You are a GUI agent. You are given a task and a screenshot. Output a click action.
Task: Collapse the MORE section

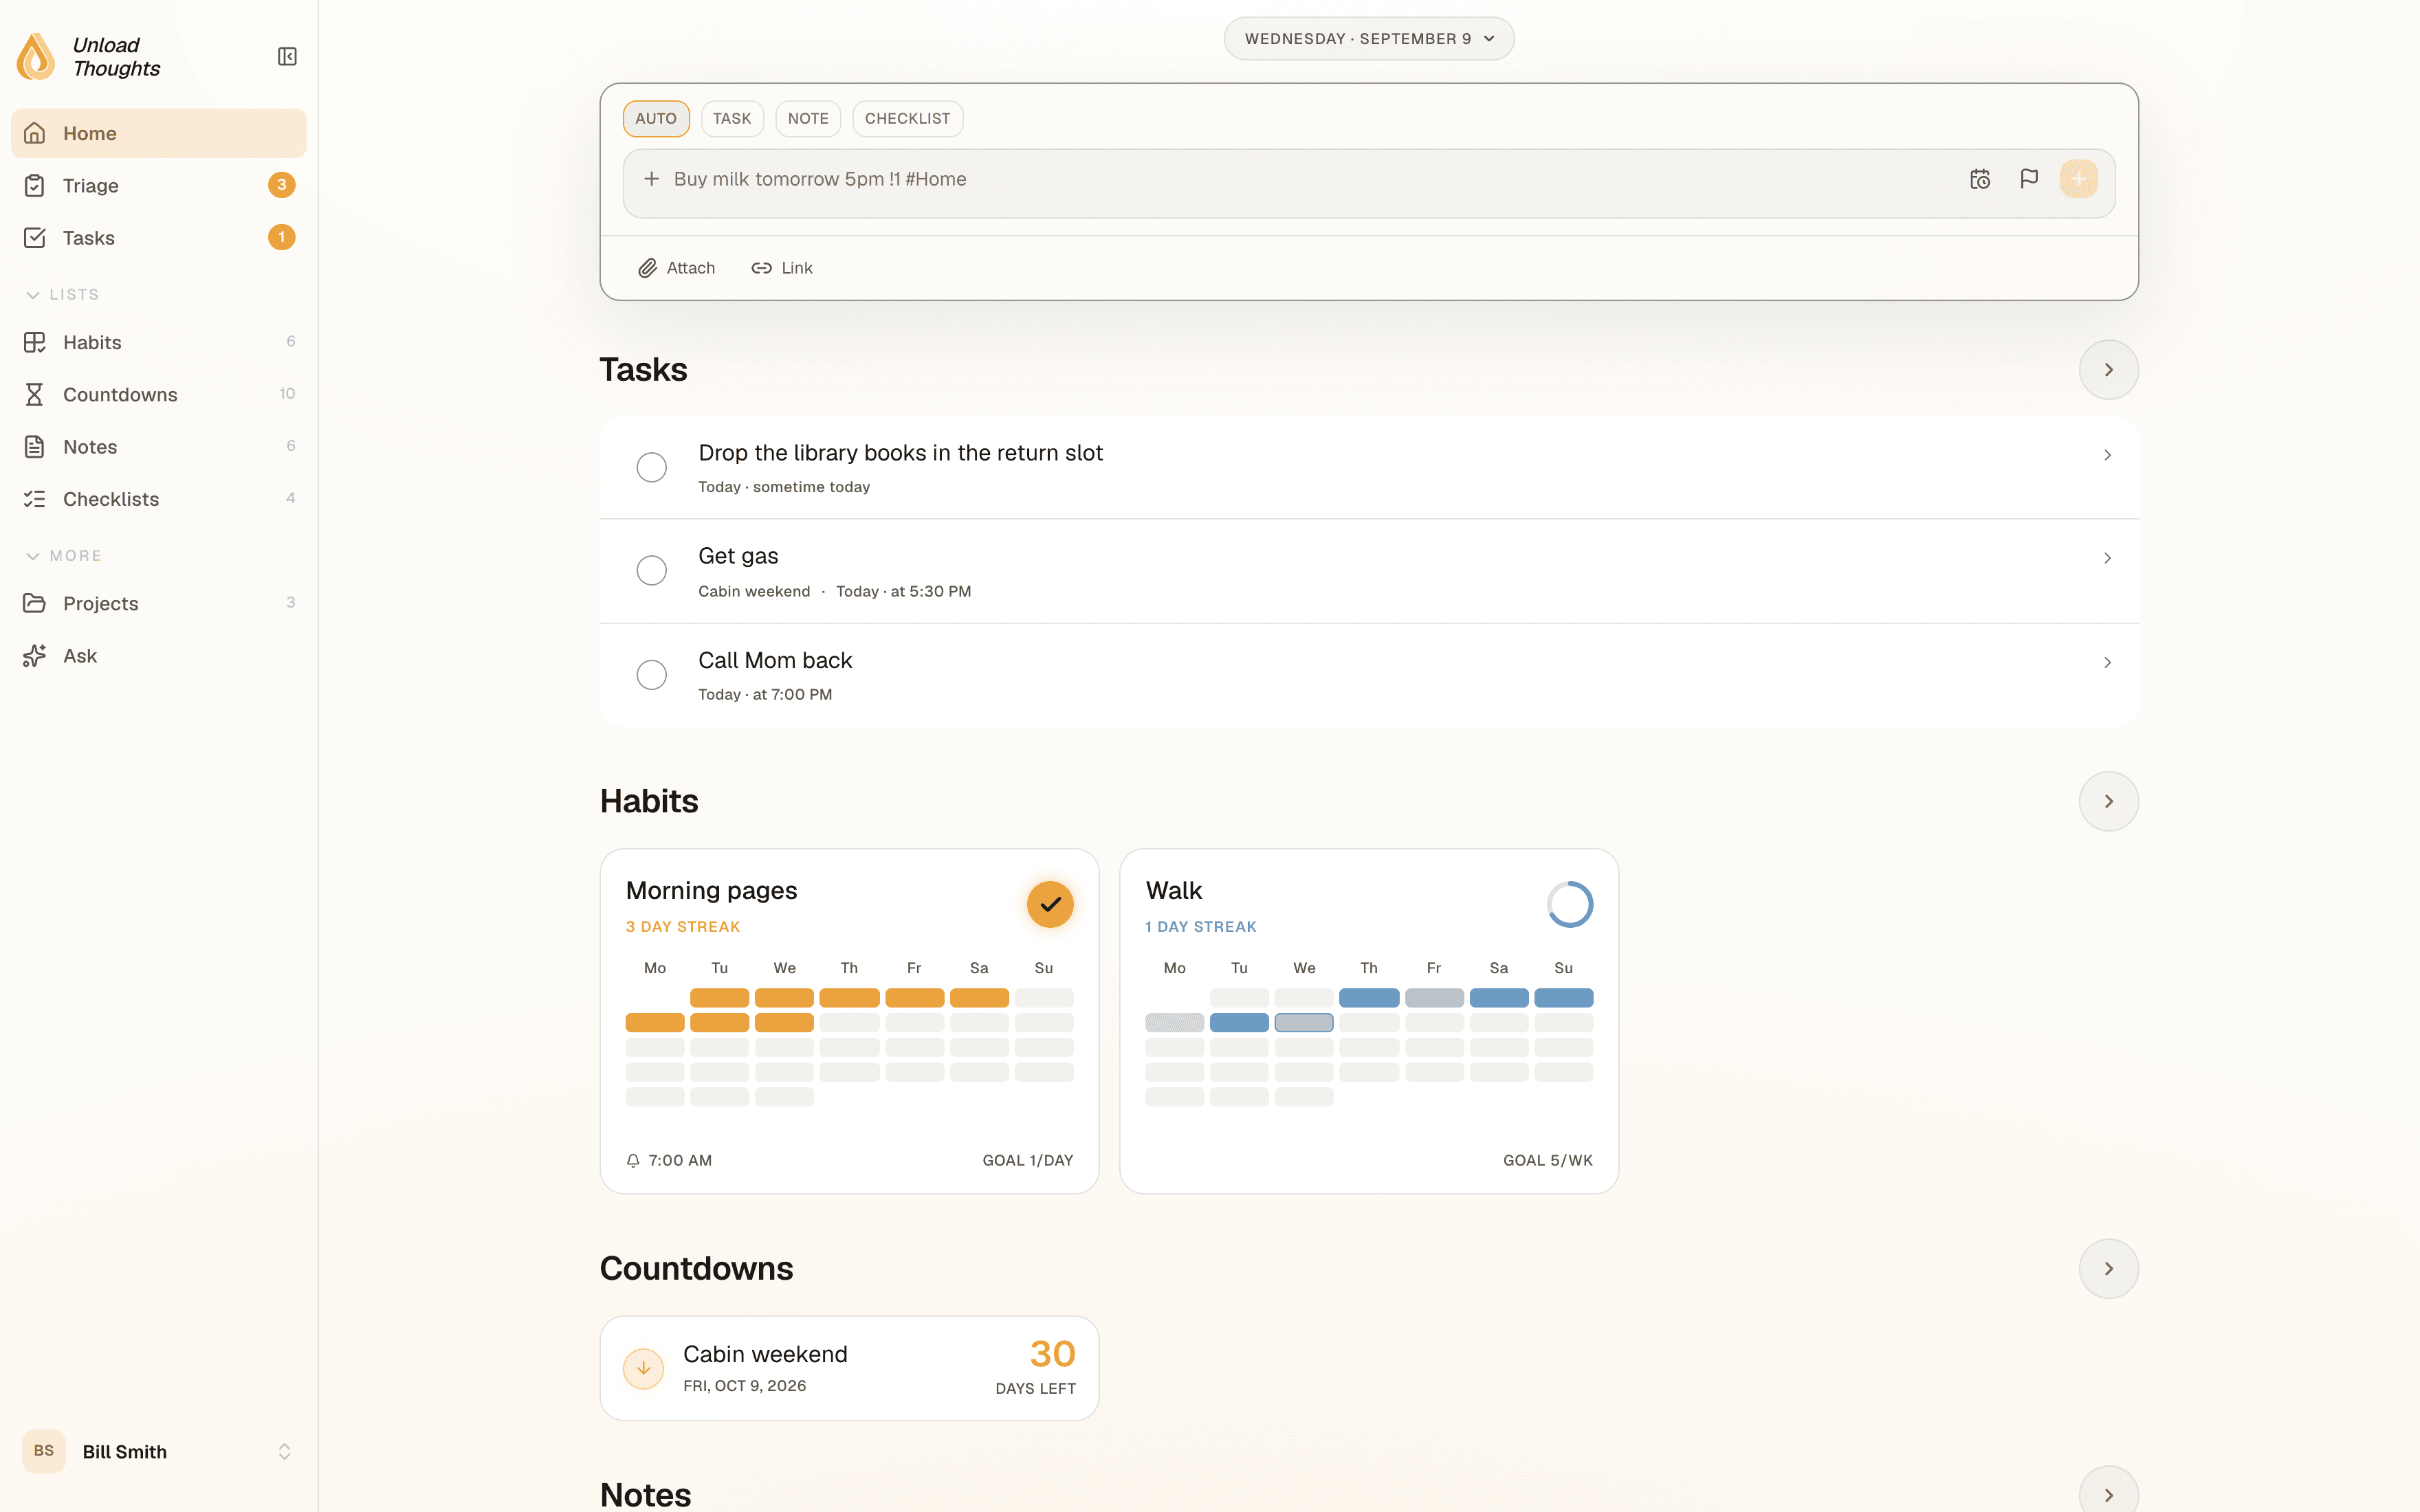63,556
